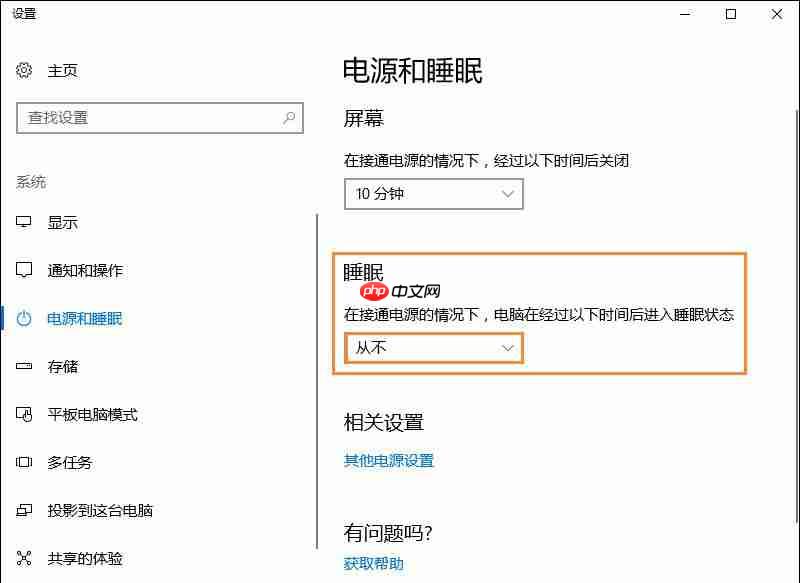Select 主页 in the left navigation

[x=62, y=70]
